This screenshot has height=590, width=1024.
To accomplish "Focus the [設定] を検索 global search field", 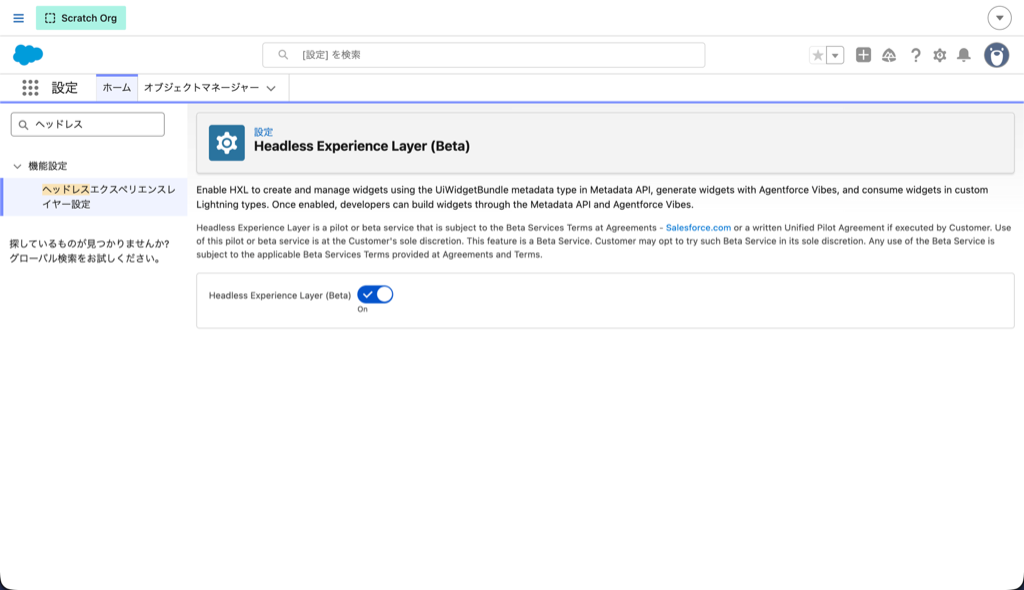I will 483,55.
